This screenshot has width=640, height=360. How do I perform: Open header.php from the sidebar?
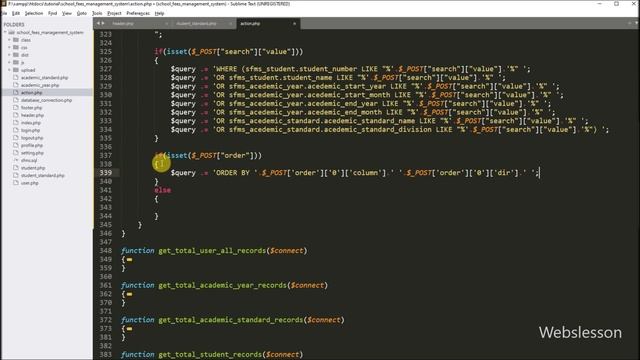click(x=32, y=115)
